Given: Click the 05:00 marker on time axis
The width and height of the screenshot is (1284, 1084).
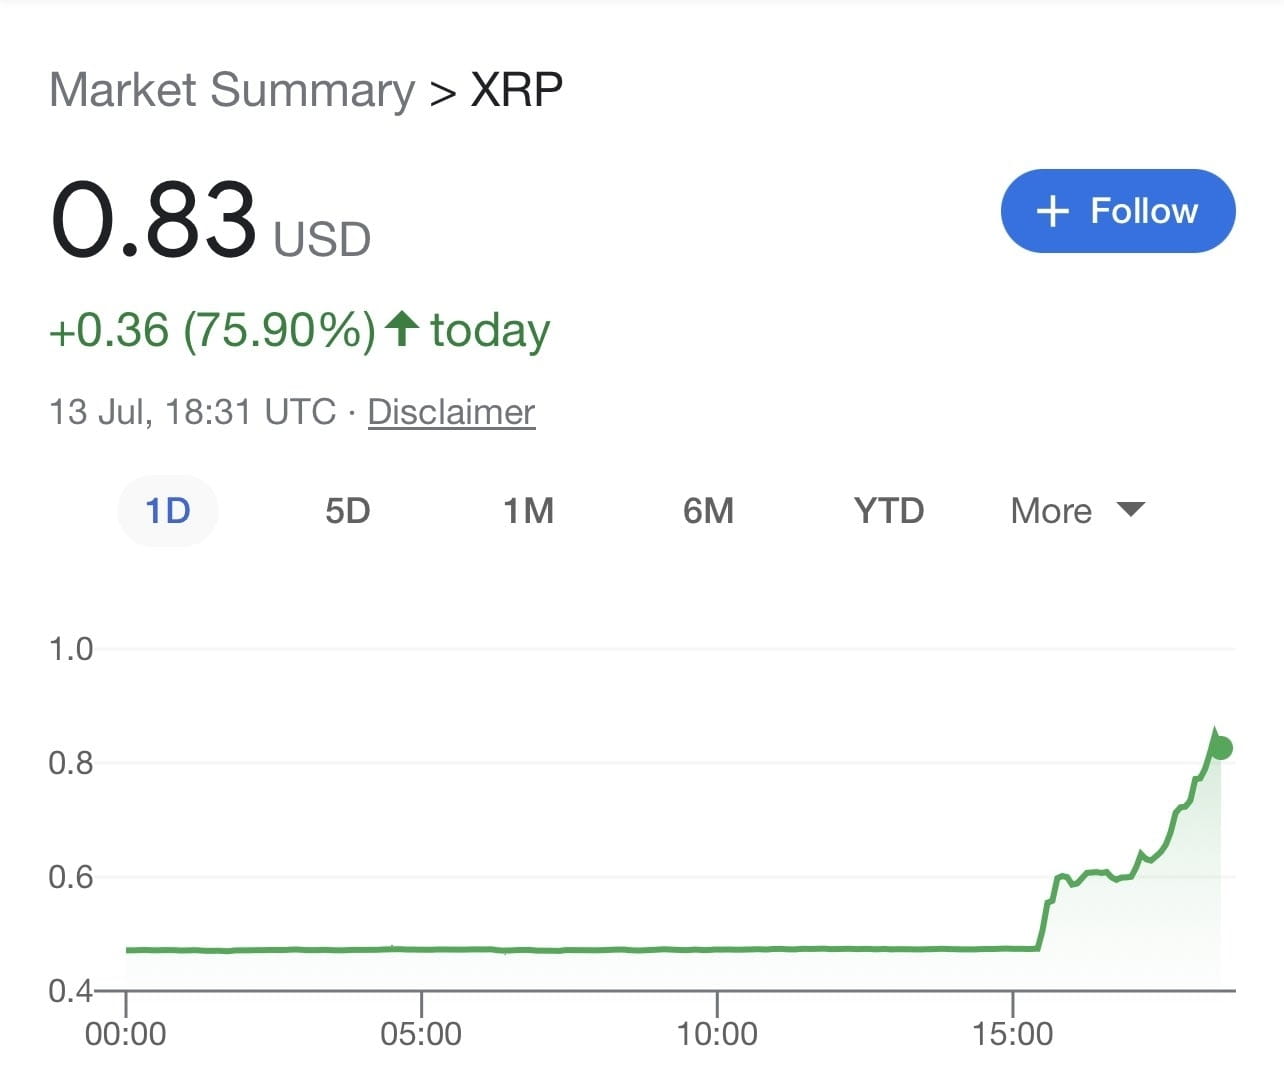Looking at the screenshot, I should [x=421, y=1033].
